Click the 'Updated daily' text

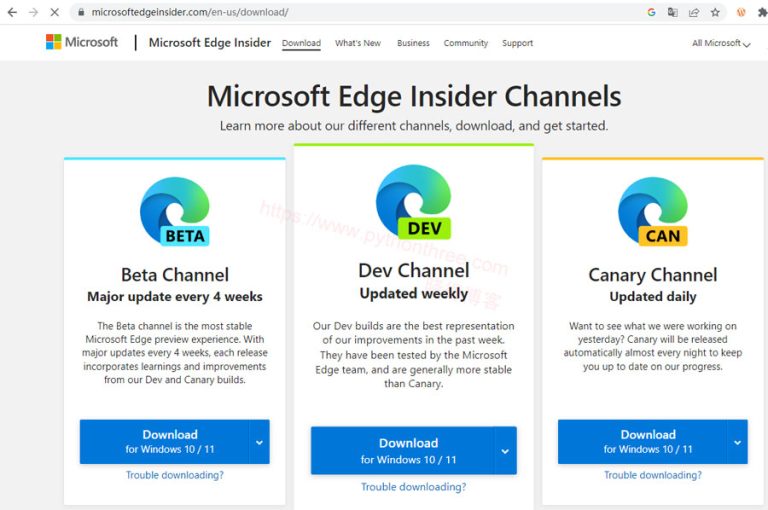653,297
